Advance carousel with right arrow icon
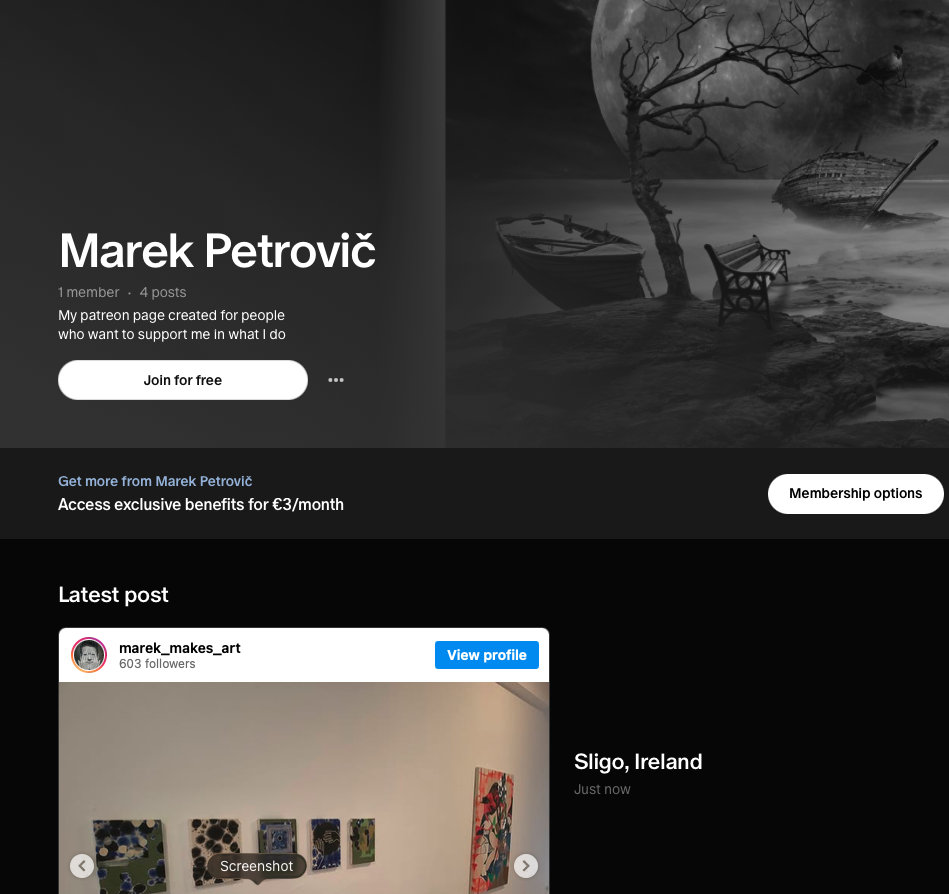This screenshot has height=894, width=949. [526, 866]
